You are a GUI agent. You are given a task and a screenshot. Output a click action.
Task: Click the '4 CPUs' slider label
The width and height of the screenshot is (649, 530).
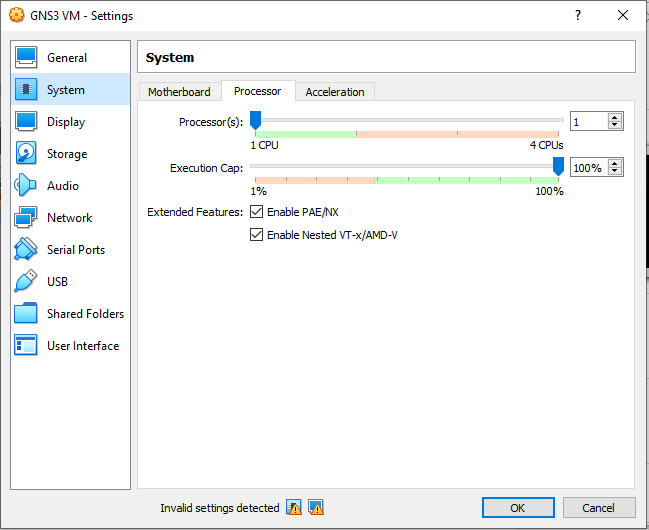click(546, 145)
